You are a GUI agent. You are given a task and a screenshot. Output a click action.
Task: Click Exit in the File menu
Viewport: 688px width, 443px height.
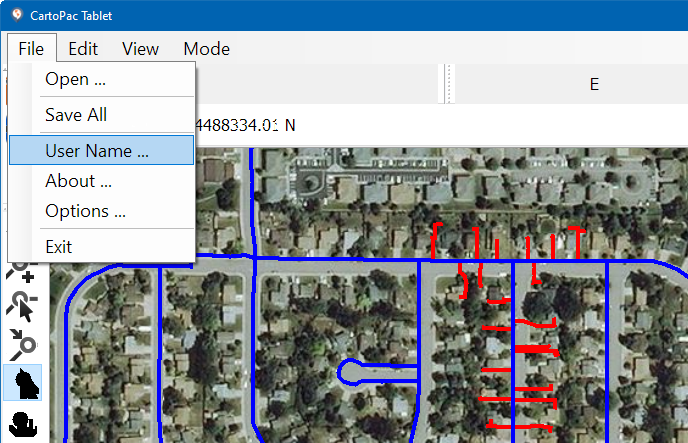(x=101, y=247)
